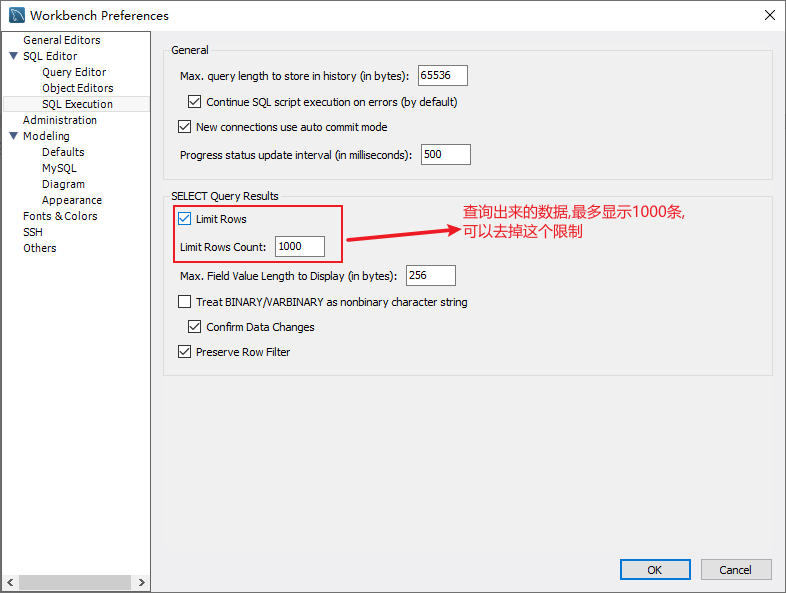Open General Editors preferences
The image size is (786, 593).
coord(62,40)
